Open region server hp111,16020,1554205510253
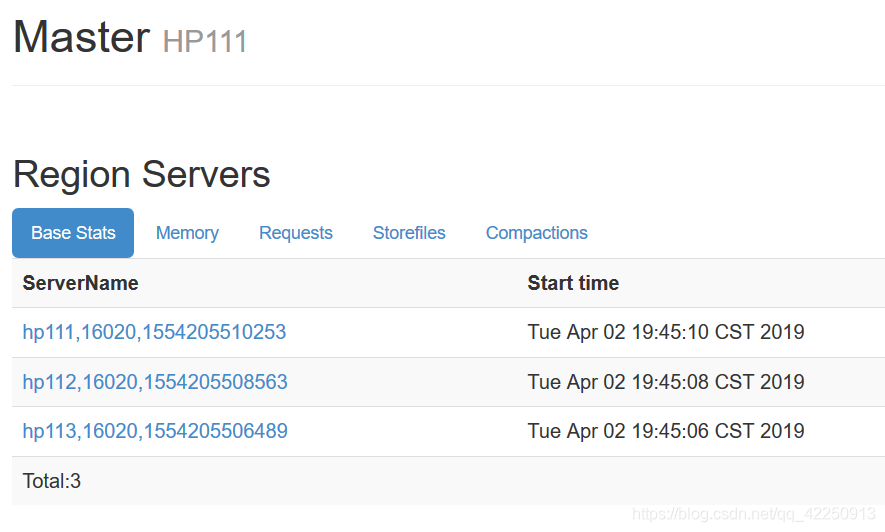885x532 pixels. (x=154, y=332)
